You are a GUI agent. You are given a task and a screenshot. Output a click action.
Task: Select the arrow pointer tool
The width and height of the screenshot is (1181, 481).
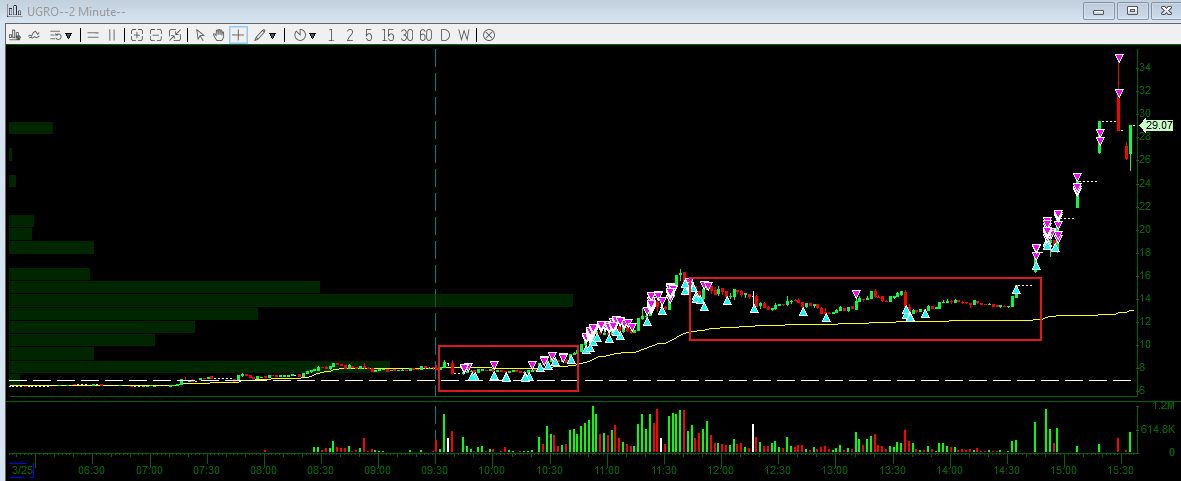[x=200, y=35]
